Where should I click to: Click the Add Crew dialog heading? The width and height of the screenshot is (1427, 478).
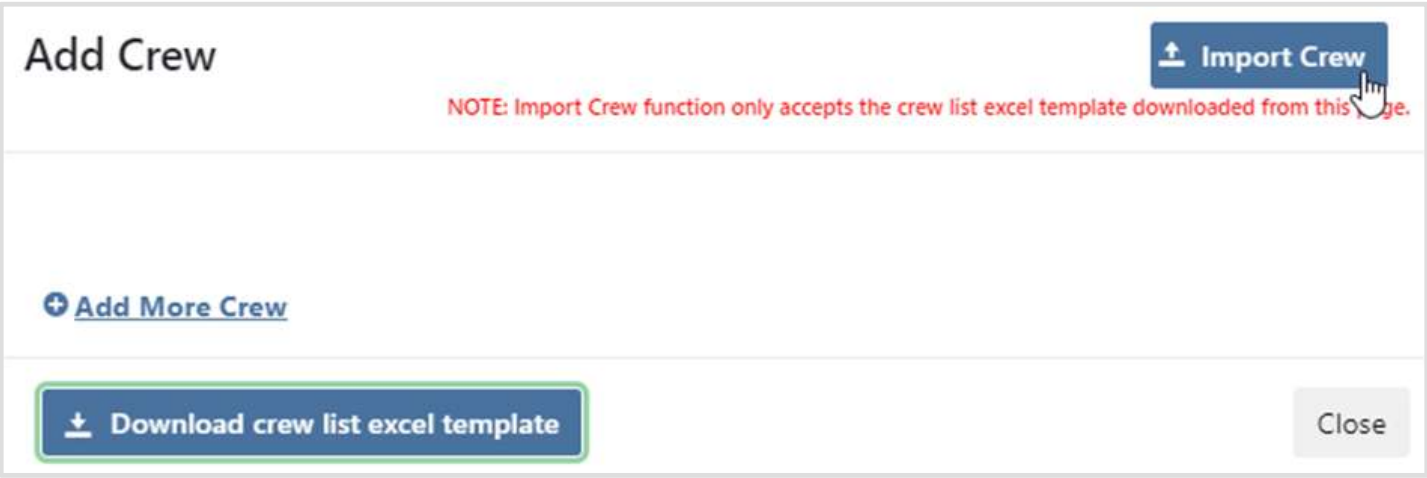tap(120, 56)
